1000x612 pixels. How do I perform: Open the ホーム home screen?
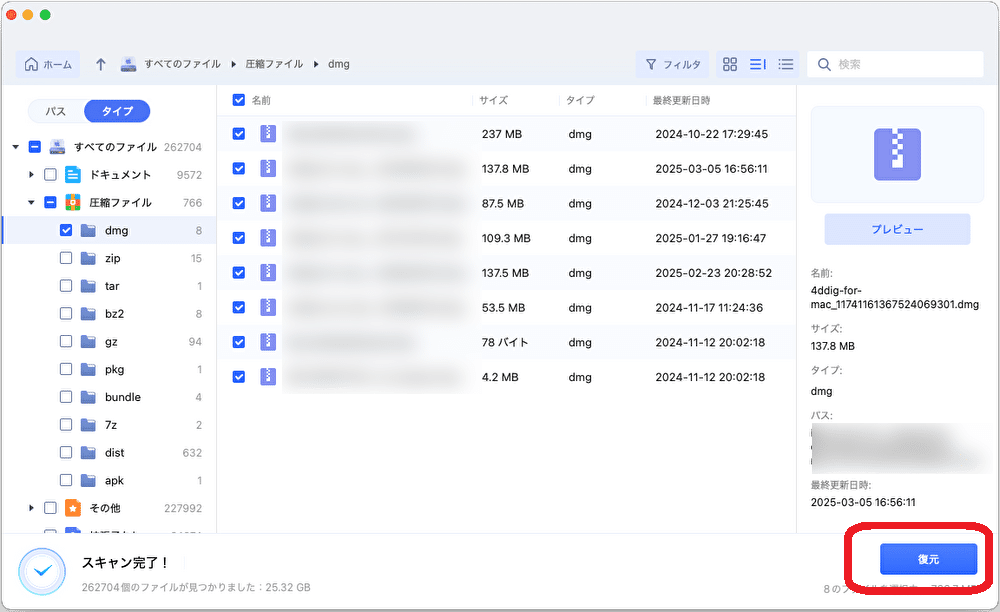(x=47, y=63)
